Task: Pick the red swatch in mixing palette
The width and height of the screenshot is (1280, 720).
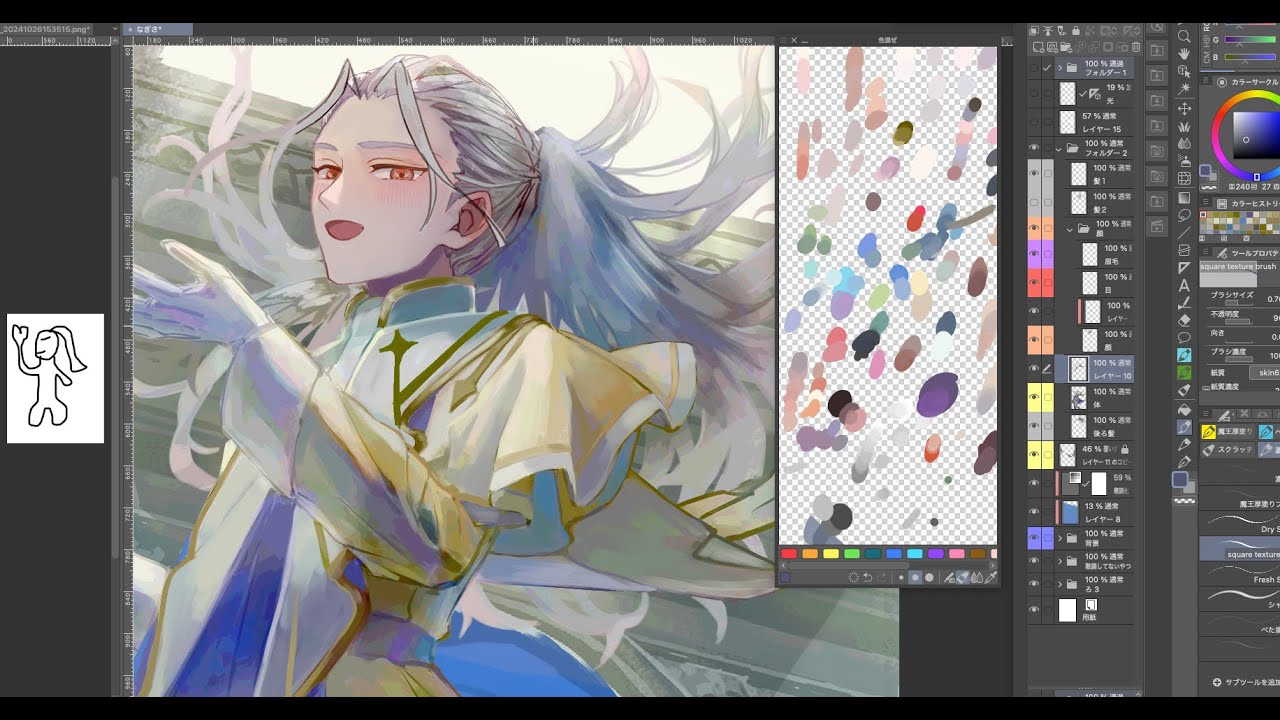Action: [x=789, y=554]
